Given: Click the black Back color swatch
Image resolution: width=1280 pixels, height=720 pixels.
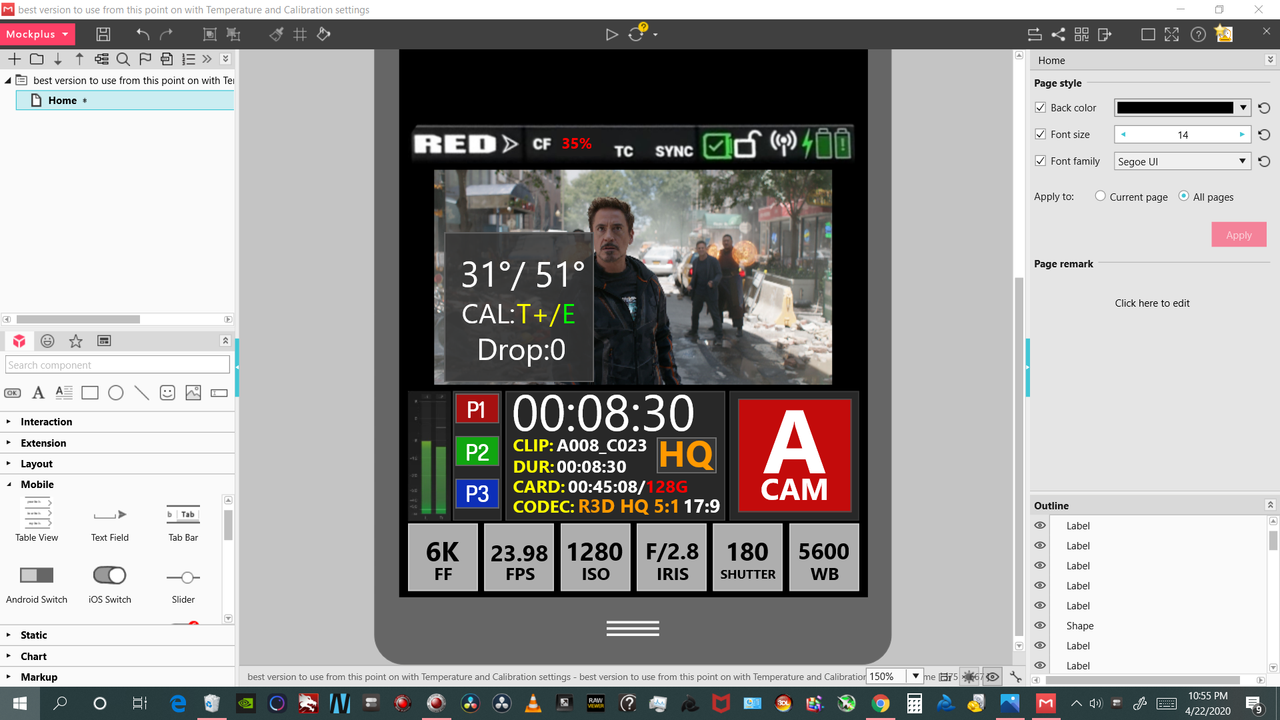Looking at the screenshot, I should pyautogui.click(x=1175, y=108).
